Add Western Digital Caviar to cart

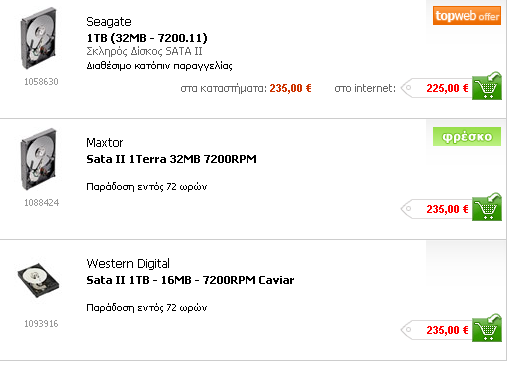pyautogui.click(x=487, y=328)
